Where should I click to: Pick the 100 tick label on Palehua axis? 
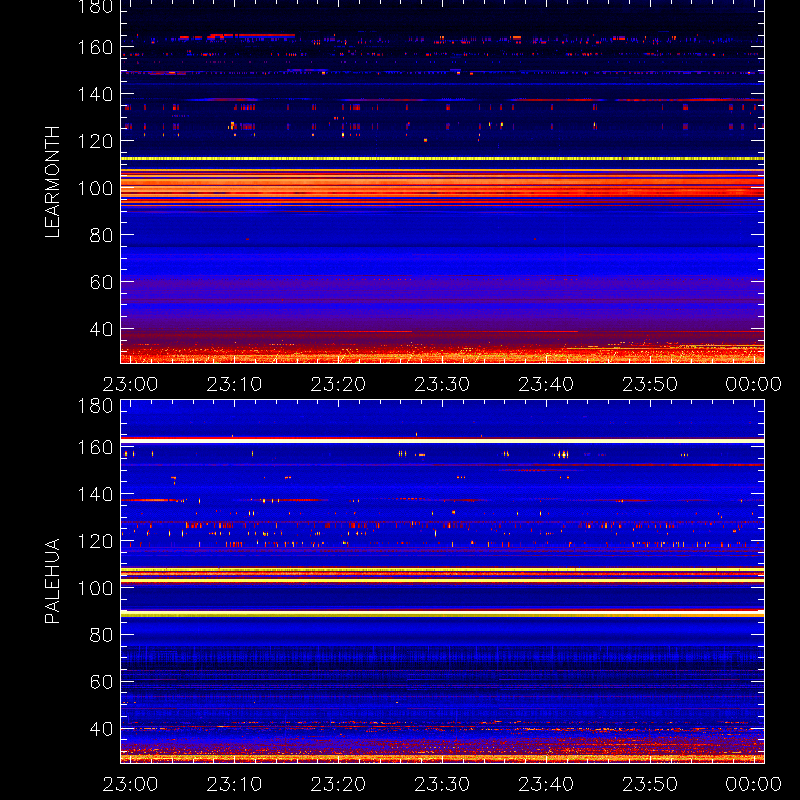[x=95, y=588]
